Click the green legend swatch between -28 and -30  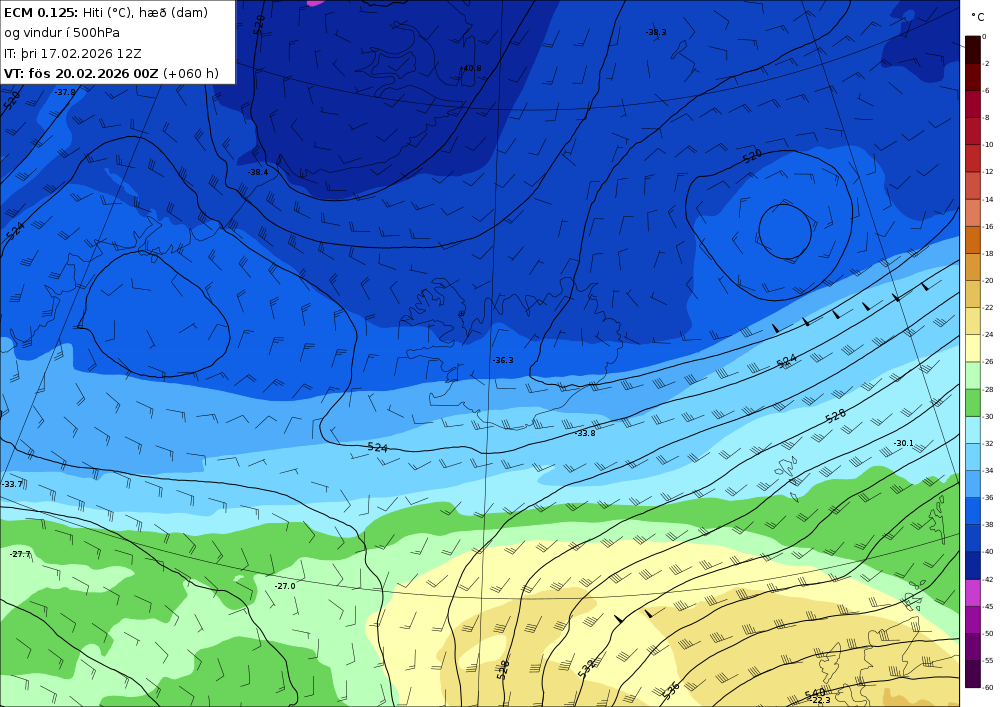coord(973,402)
